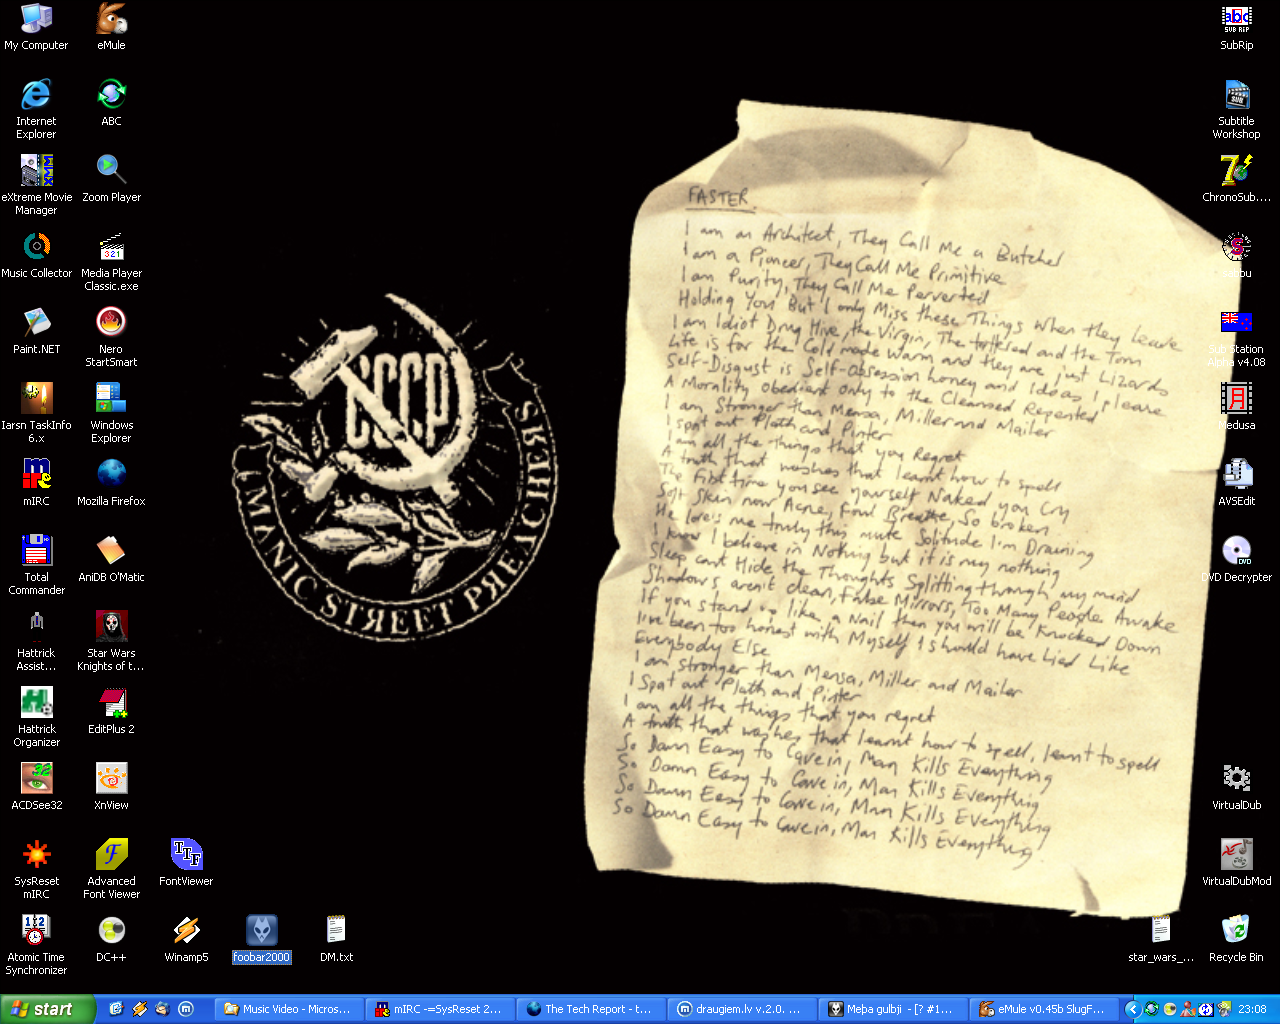The height and width of the screenshot is (1024, 1280).
Task: Click first quick launch icon beside Start
Action: pyautogui.click(x=116, y=1009)
